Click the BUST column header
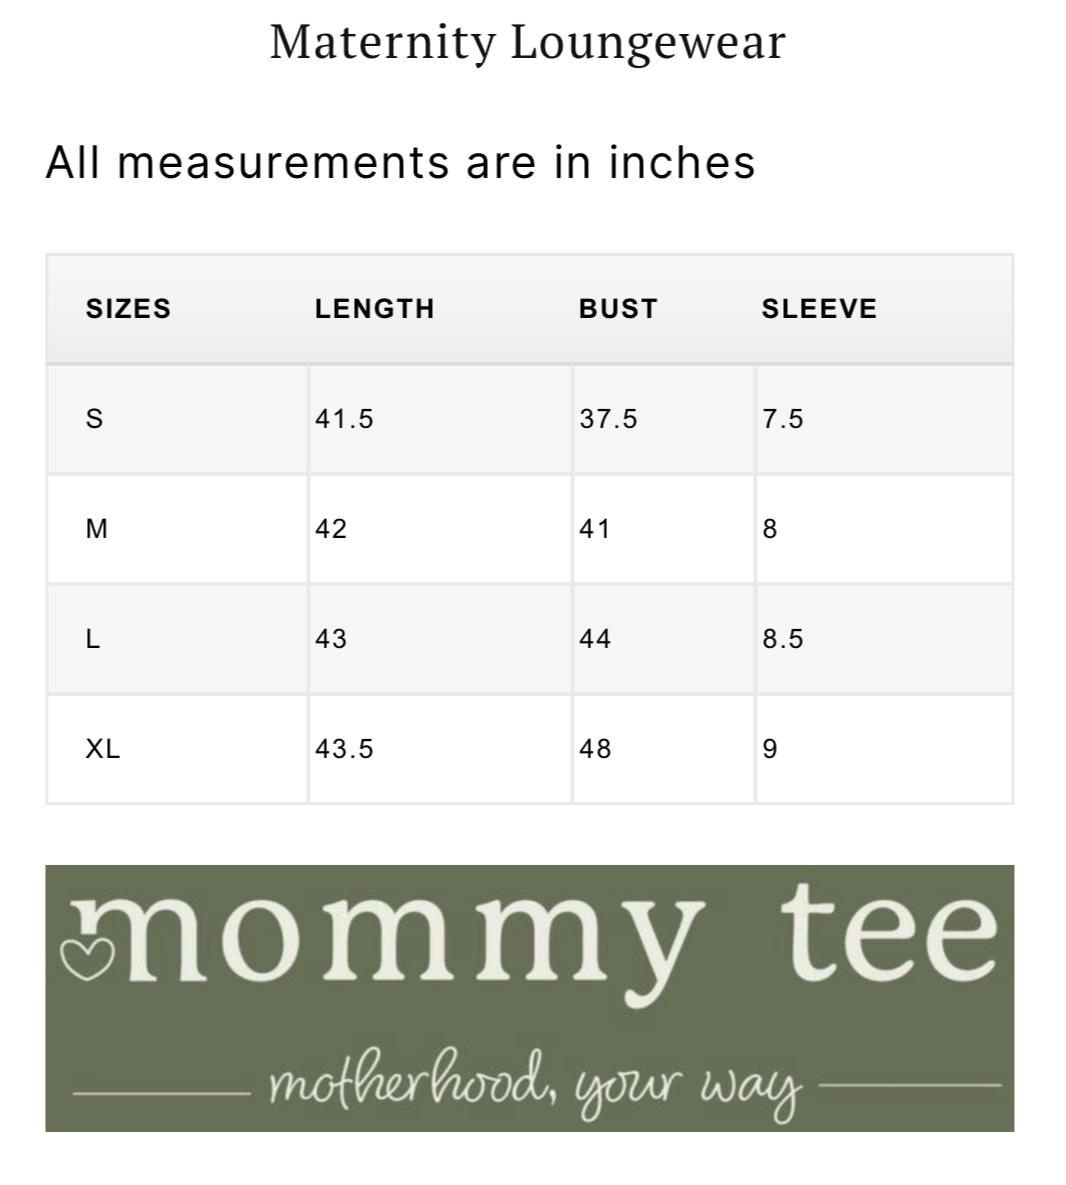 [x=618, y=308]
